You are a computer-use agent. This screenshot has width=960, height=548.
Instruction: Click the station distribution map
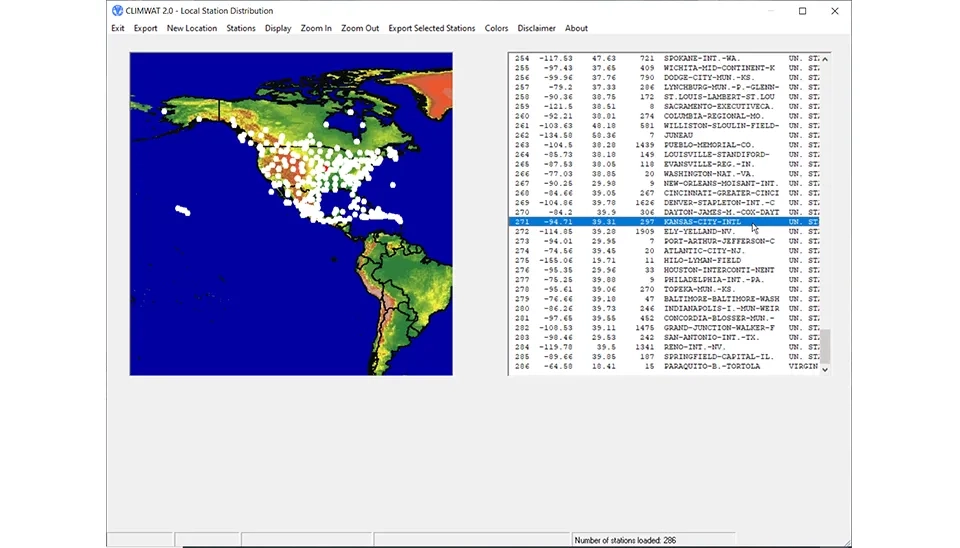[291, 214]
